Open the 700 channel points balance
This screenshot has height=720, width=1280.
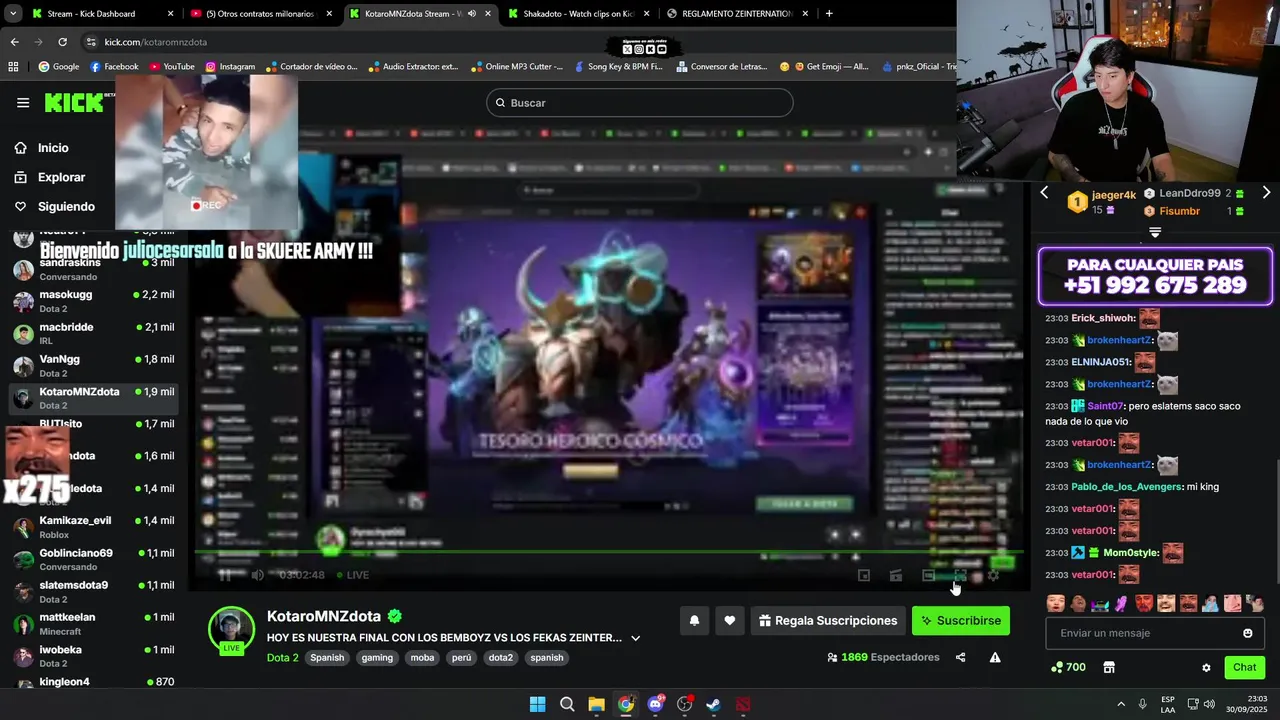tap(1068, 667)
